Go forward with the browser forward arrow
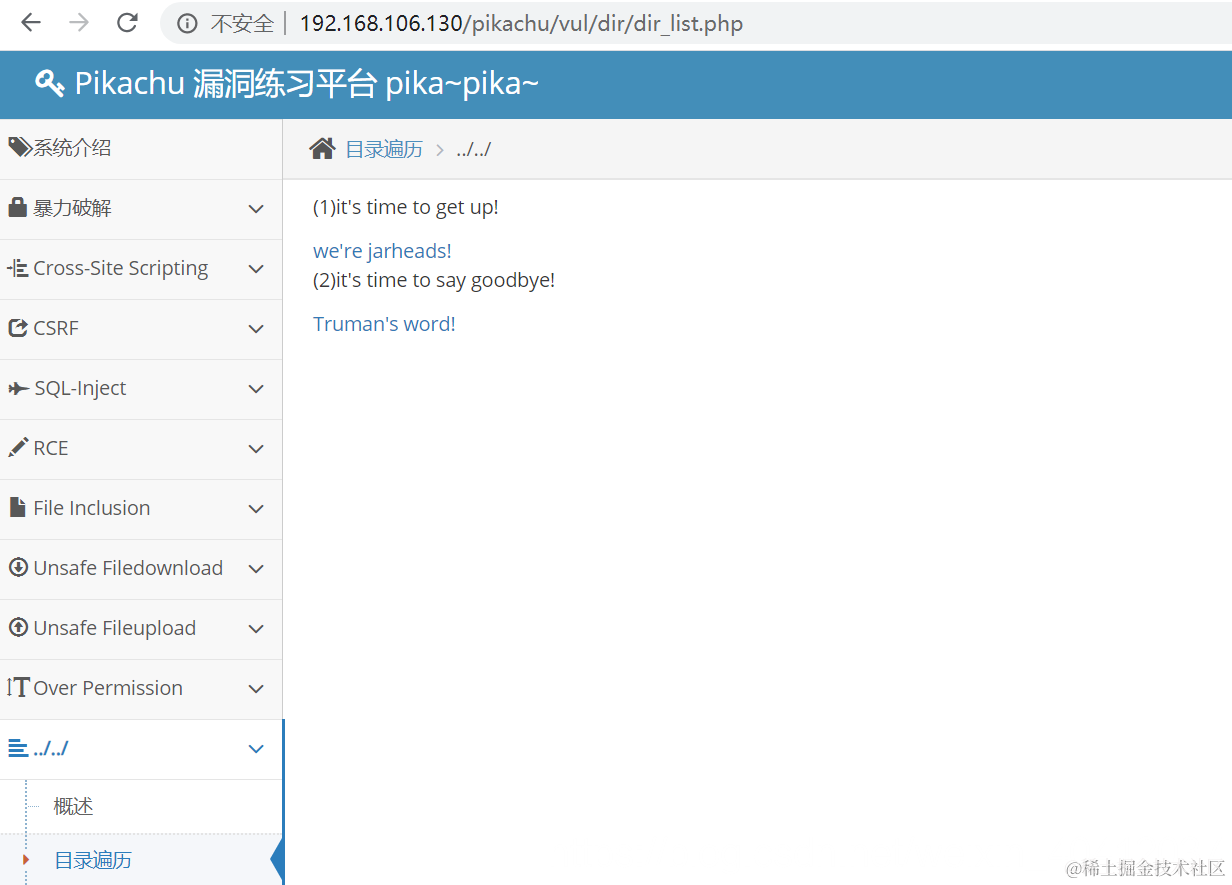Screen dimensions: 1232x885 point(79,23)
